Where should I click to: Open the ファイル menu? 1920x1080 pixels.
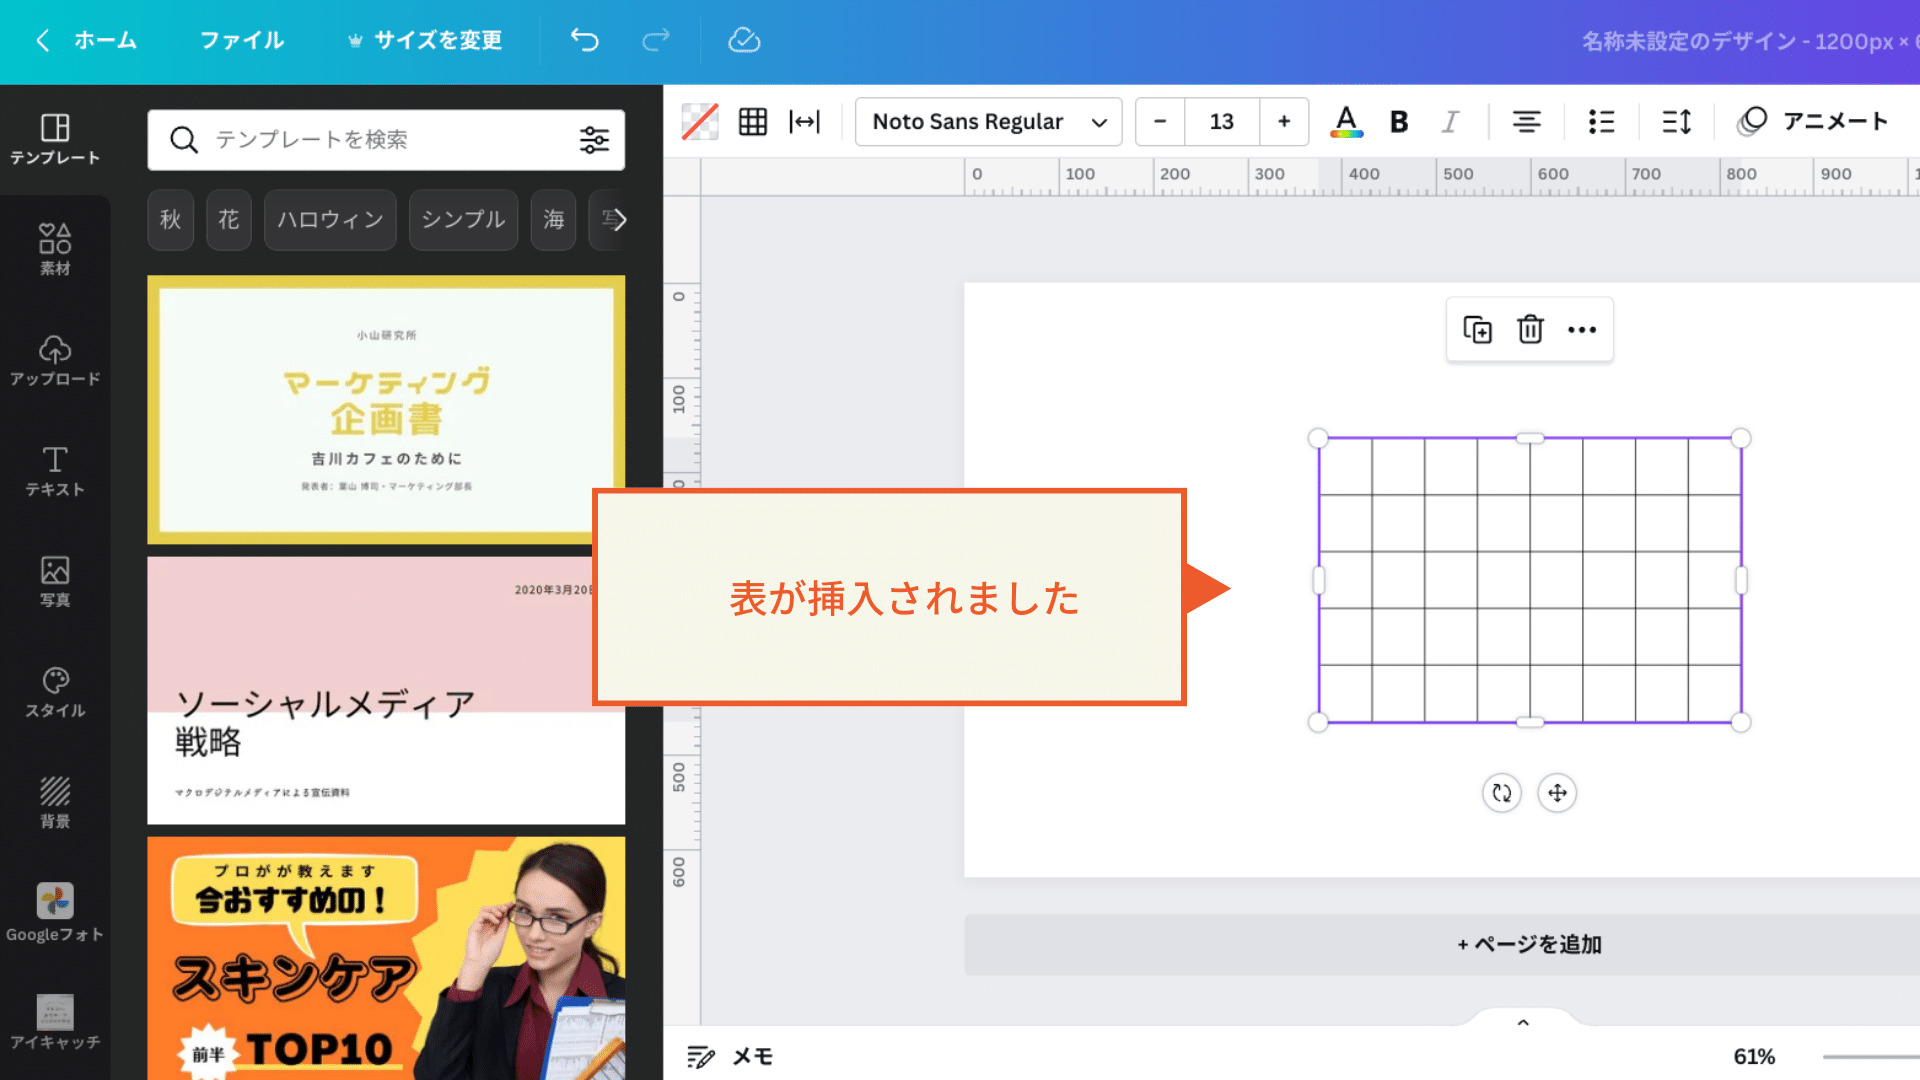coord(240,41)
